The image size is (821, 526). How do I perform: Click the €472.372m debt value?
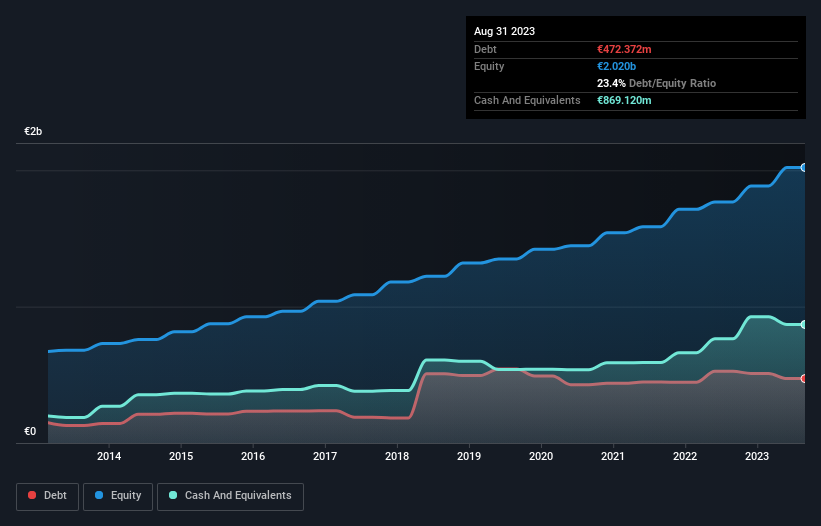pos(624,49)
